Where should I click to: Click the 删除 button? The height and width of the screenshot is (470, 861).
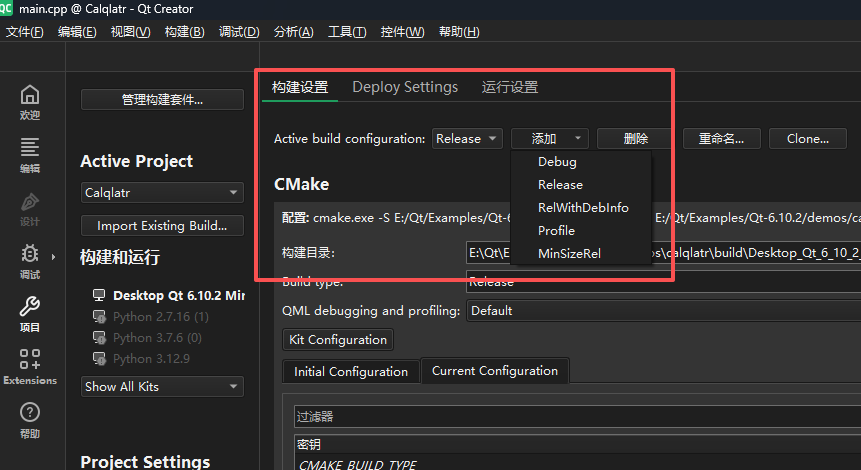tap(635, 139)
